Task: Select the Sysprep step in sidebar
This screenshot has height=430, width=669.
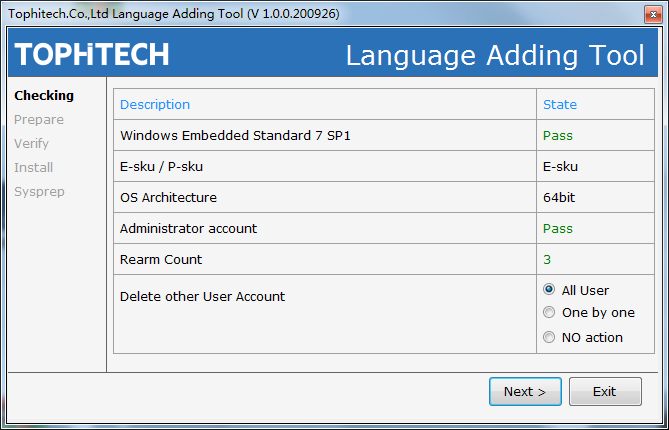Action: click(39, 192)
